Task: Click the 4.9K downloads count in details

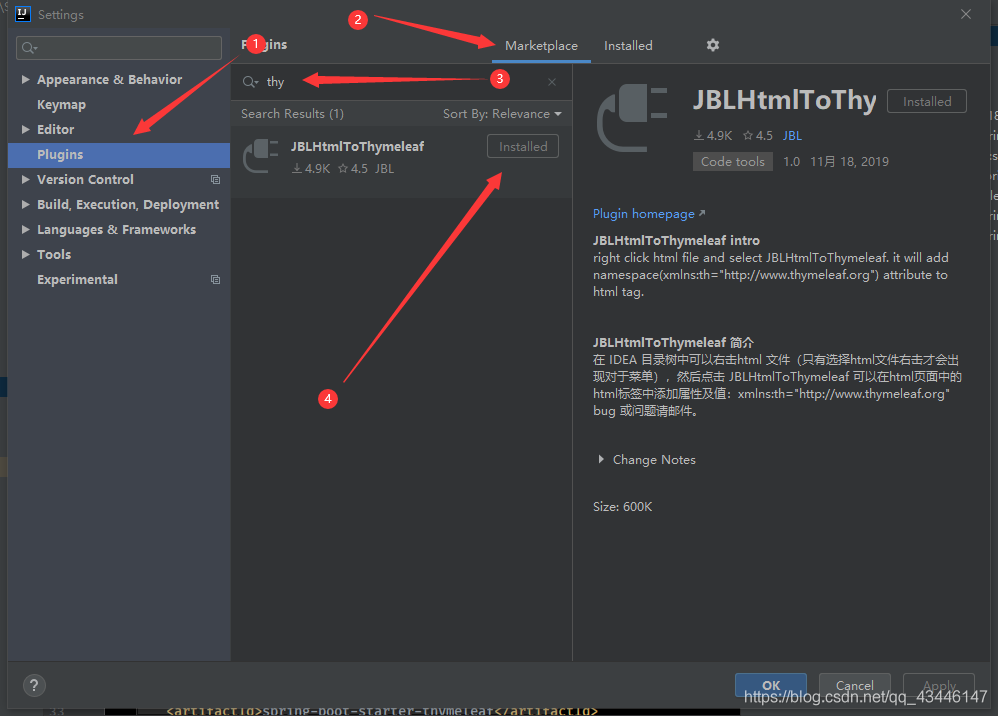Action: [x=713, y=136]
